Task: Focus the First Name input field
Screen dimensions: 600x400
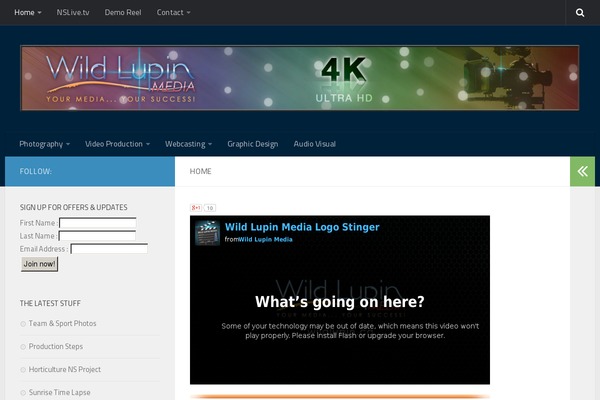Action: click(x=97, y=223)
